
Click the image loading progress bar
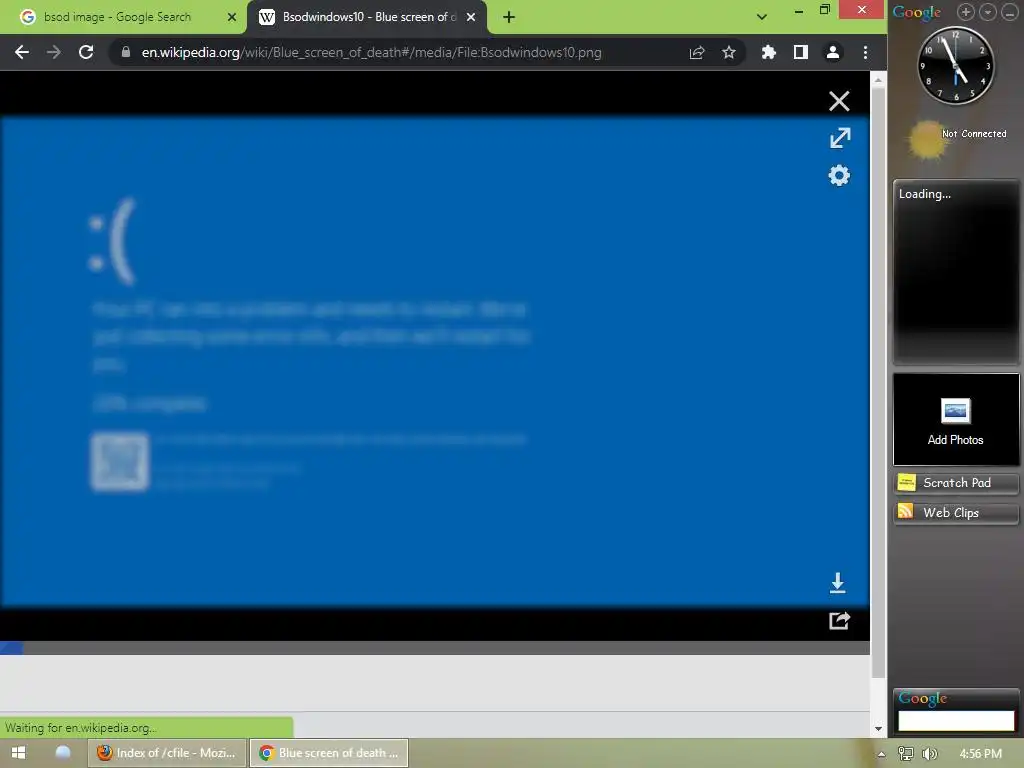point(435,648)
